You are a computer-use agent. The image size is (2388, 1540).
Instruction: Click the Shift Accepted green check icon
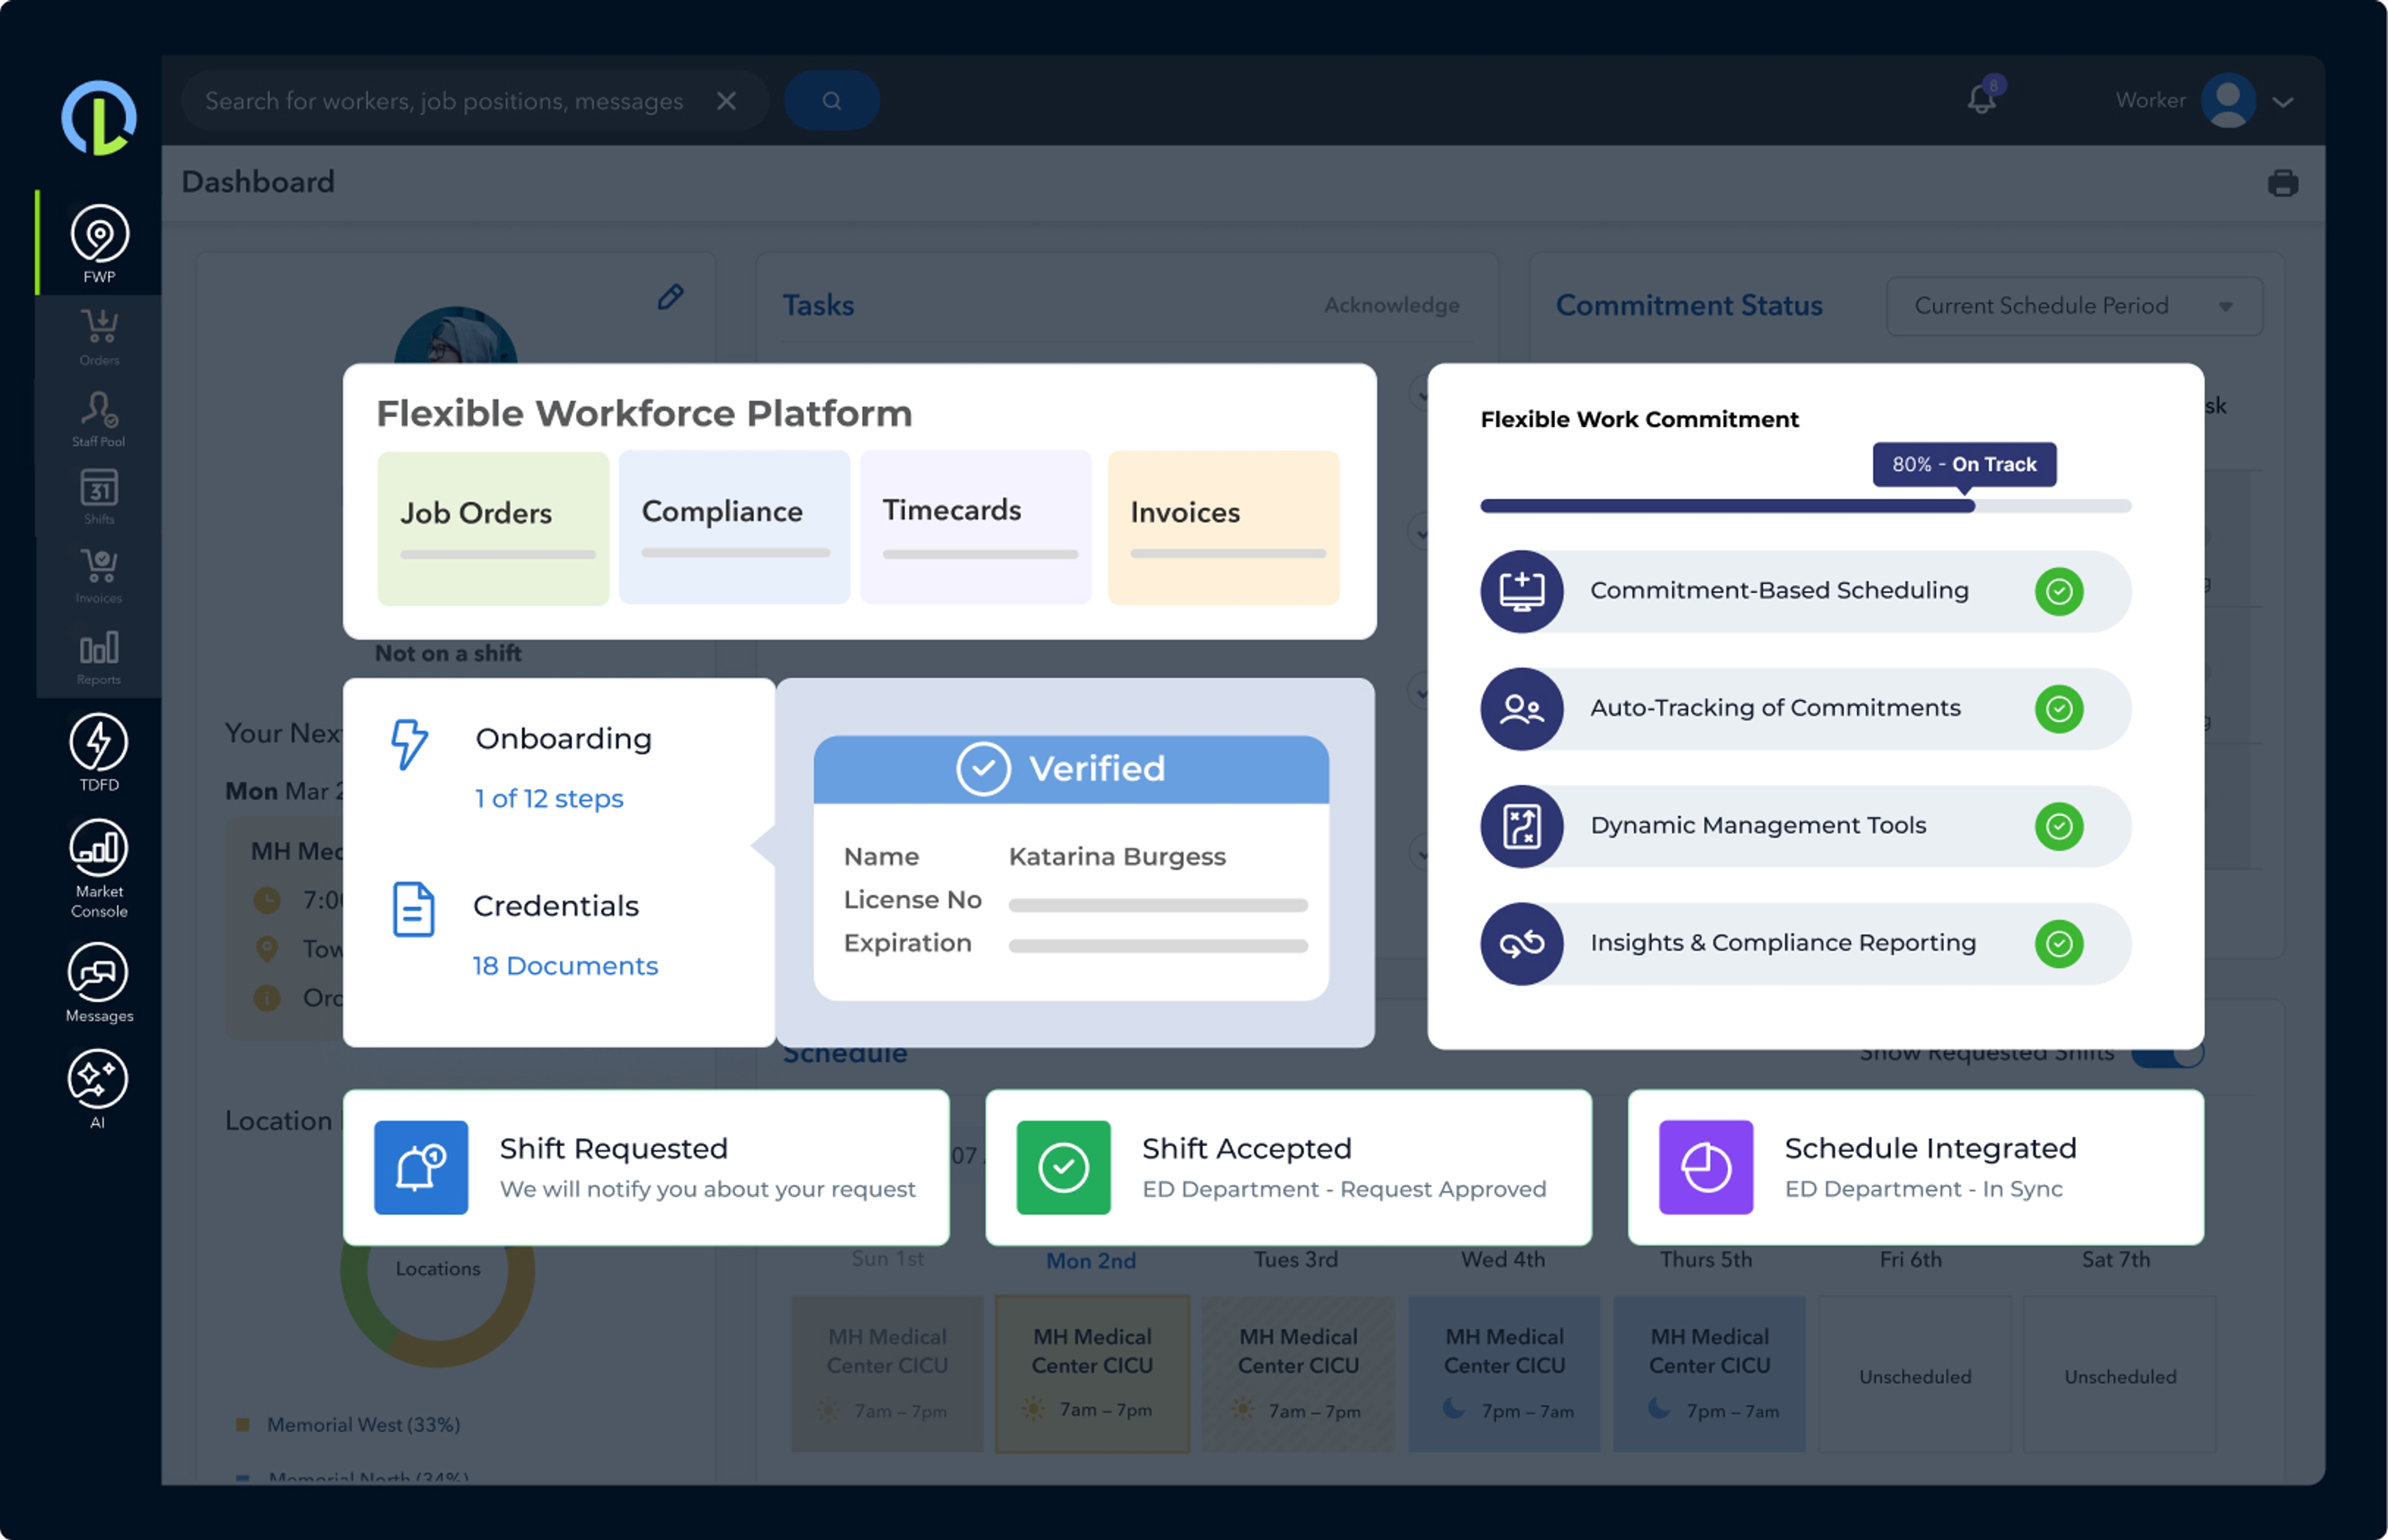(x=1064, y=1167)
